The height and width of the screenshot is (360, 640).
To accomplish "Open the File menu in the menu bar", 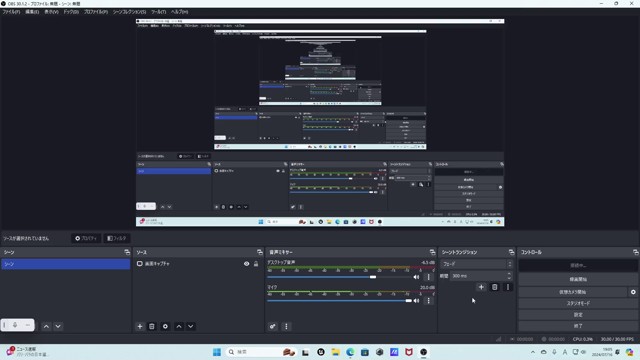I will 11,12.
